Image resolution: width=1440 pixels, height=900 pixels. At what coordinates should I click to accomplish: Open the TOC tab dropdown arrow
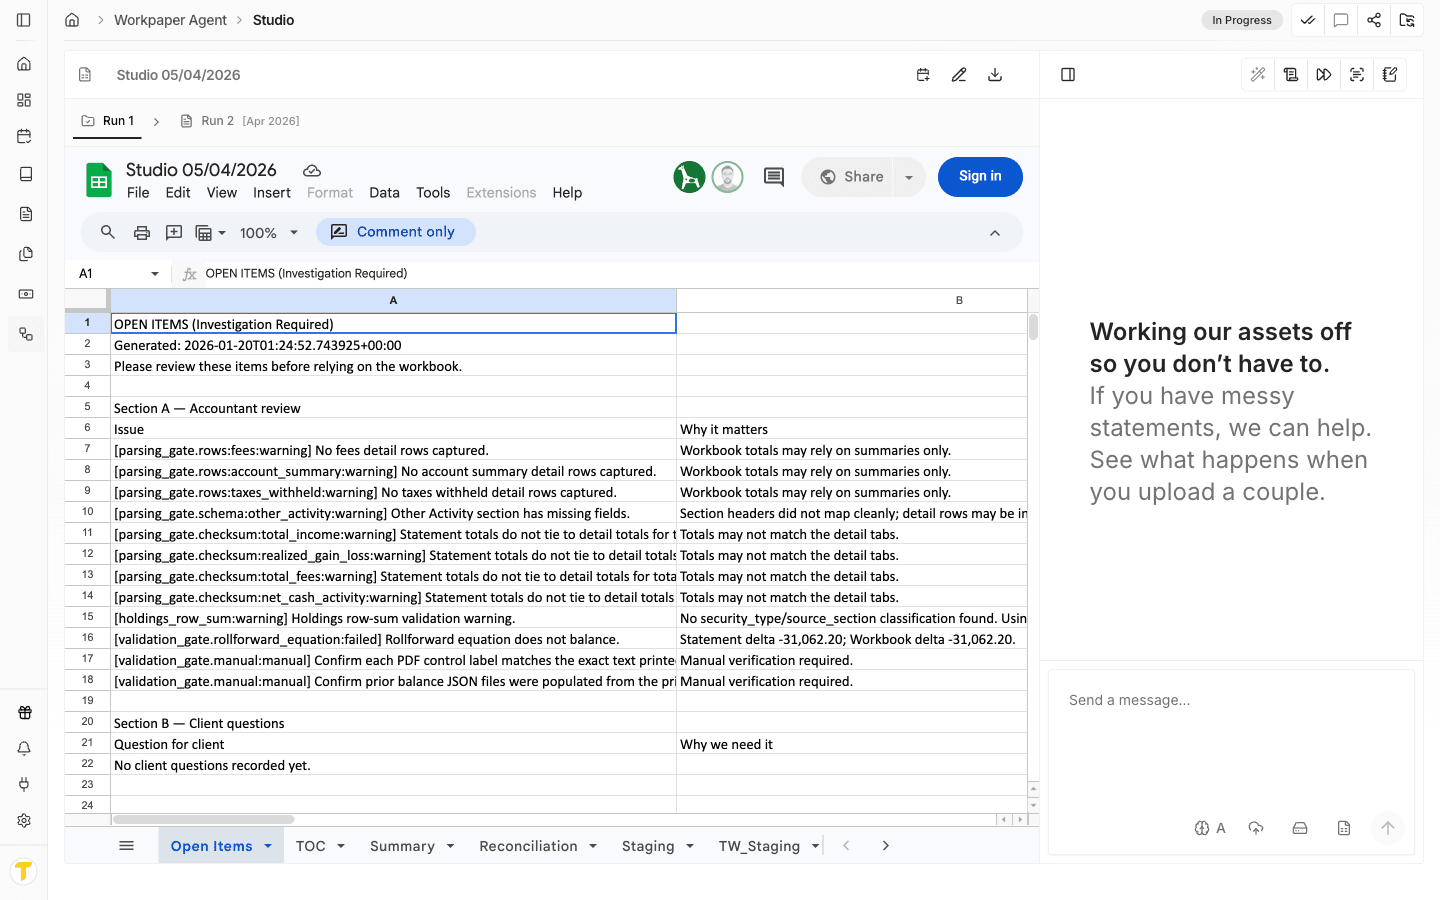[341, 846]
